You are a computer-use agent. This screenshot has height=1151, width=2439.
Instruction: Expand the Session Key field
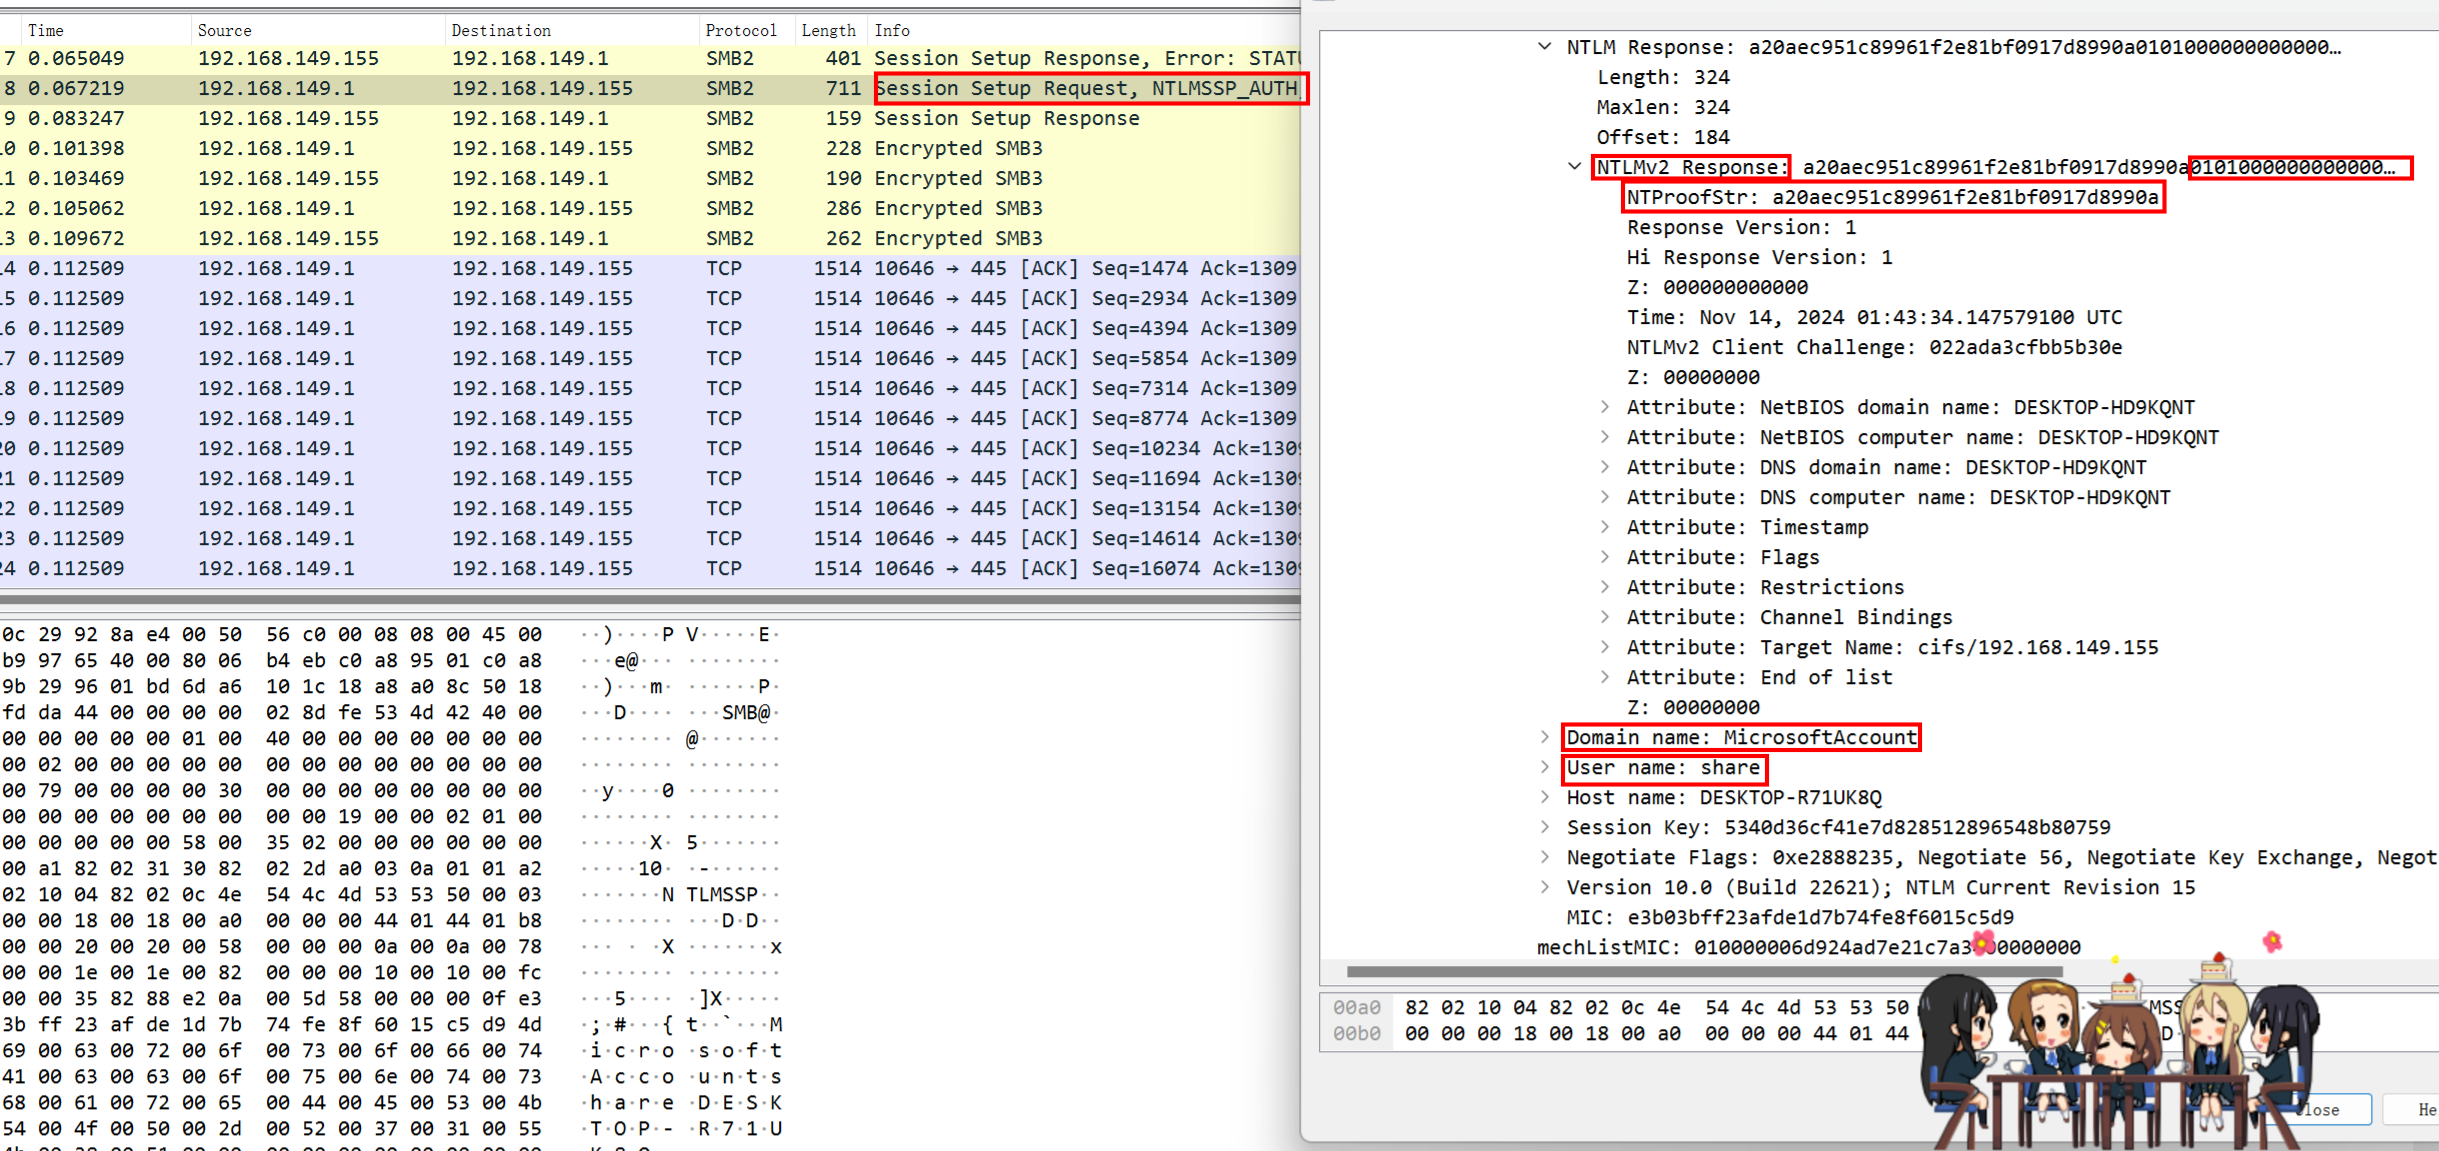coord(1545,827)
